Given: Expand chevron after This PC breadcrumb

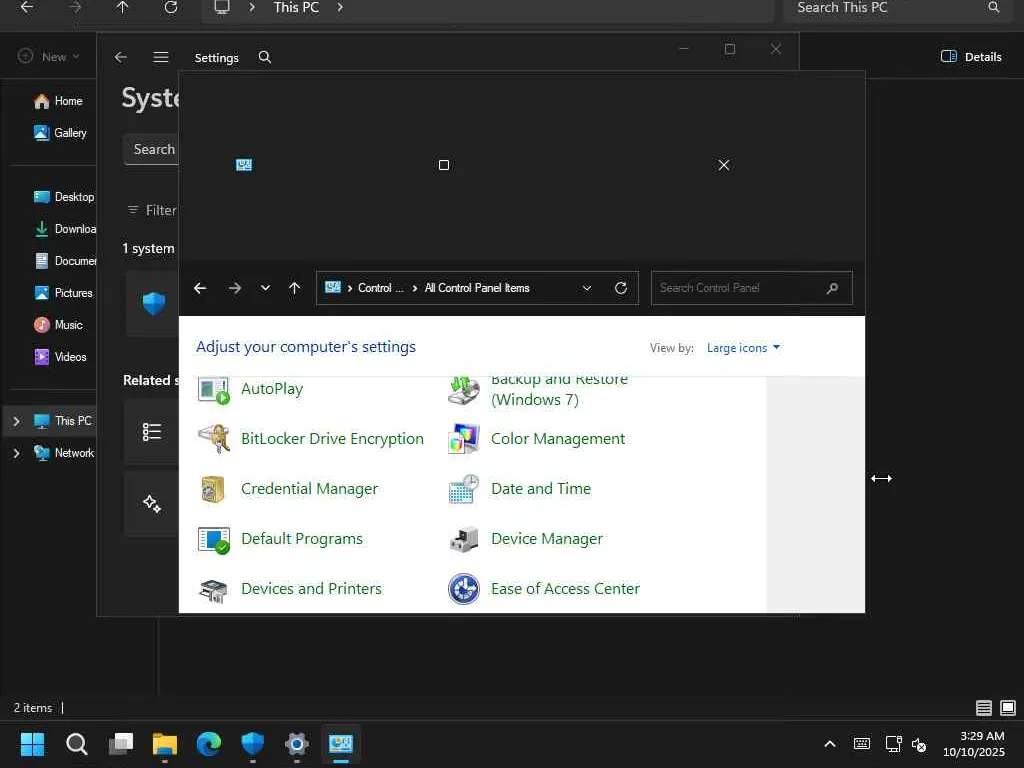Looking at the screenshot, I should 340,8.
